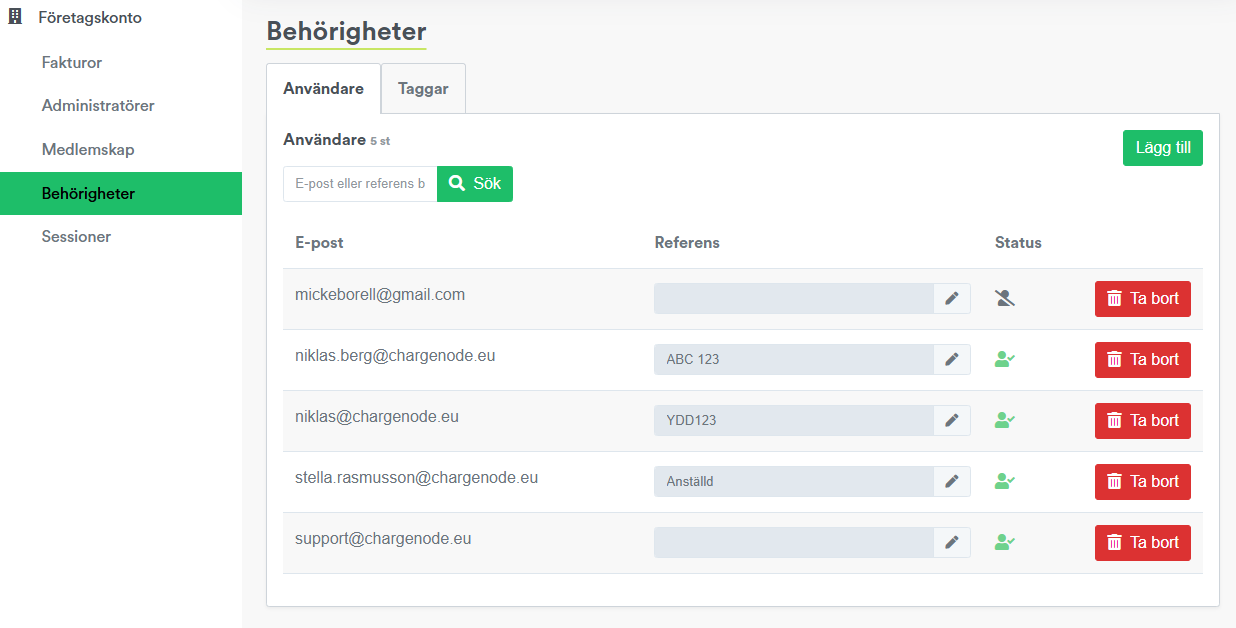Click the Företagskonto building icon
The image size is (1236, 628).
point(15,17)
